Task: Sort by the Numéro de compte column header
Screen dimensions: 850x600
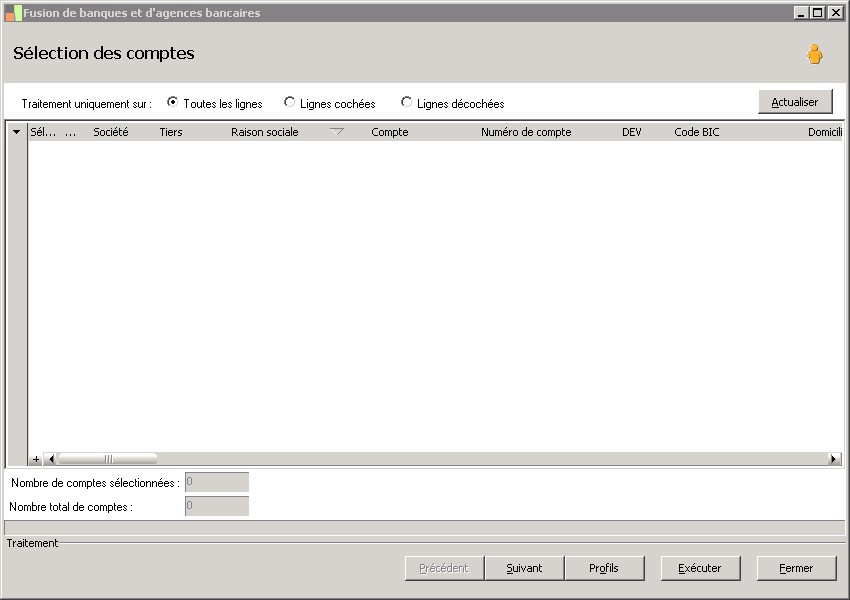Action: (x=526, y=132)
